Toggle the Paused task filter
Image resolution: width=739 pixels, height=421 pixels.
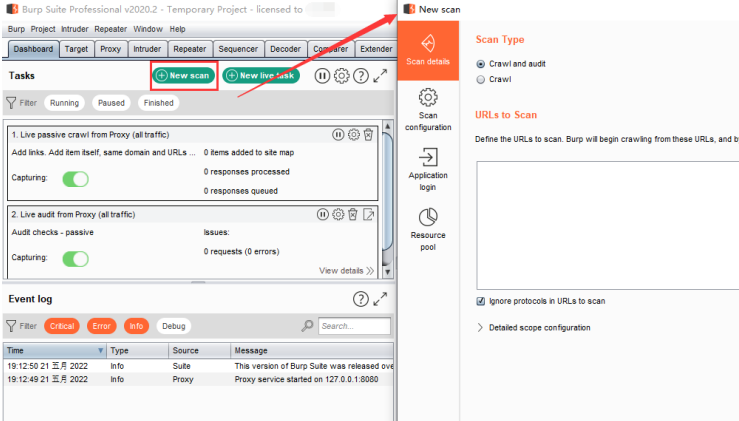coord(111,103)
